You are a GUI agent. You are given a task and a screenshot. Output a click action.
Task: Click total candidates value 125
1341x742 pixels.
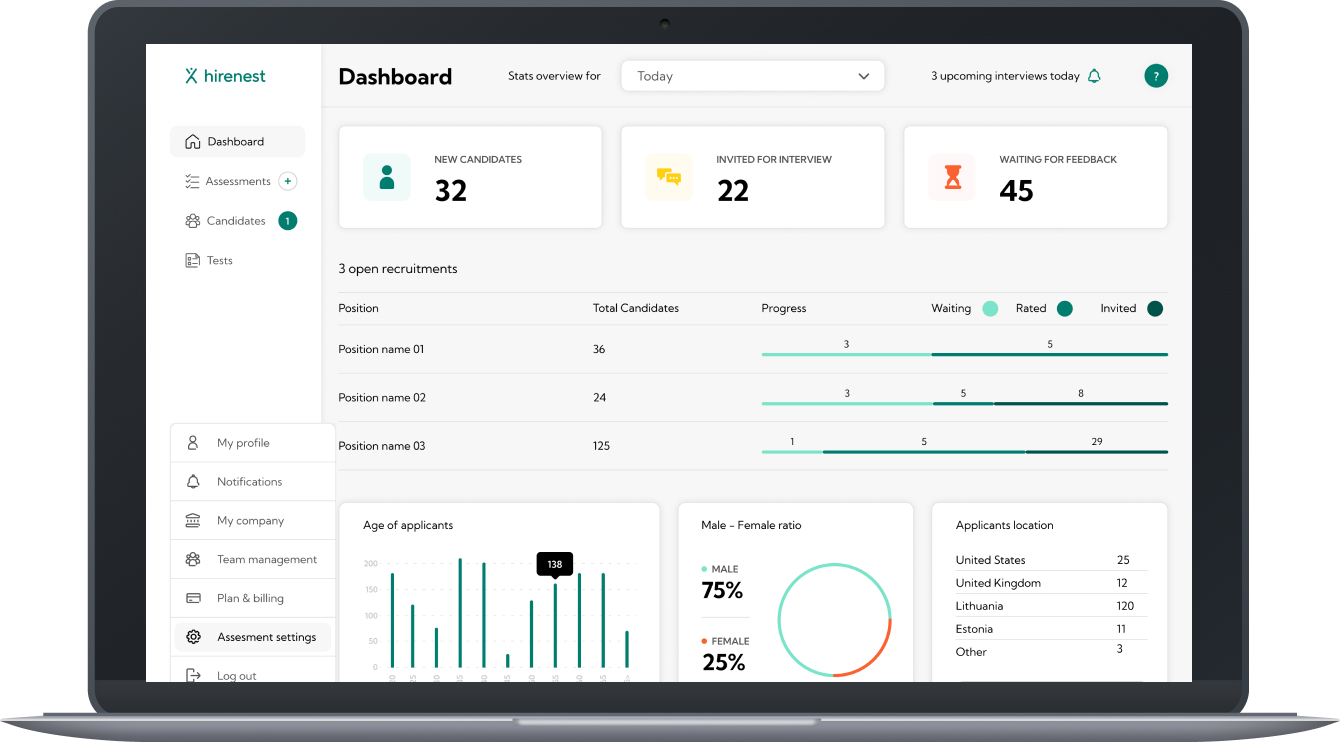pyautogui.click(x=601, y=446)
